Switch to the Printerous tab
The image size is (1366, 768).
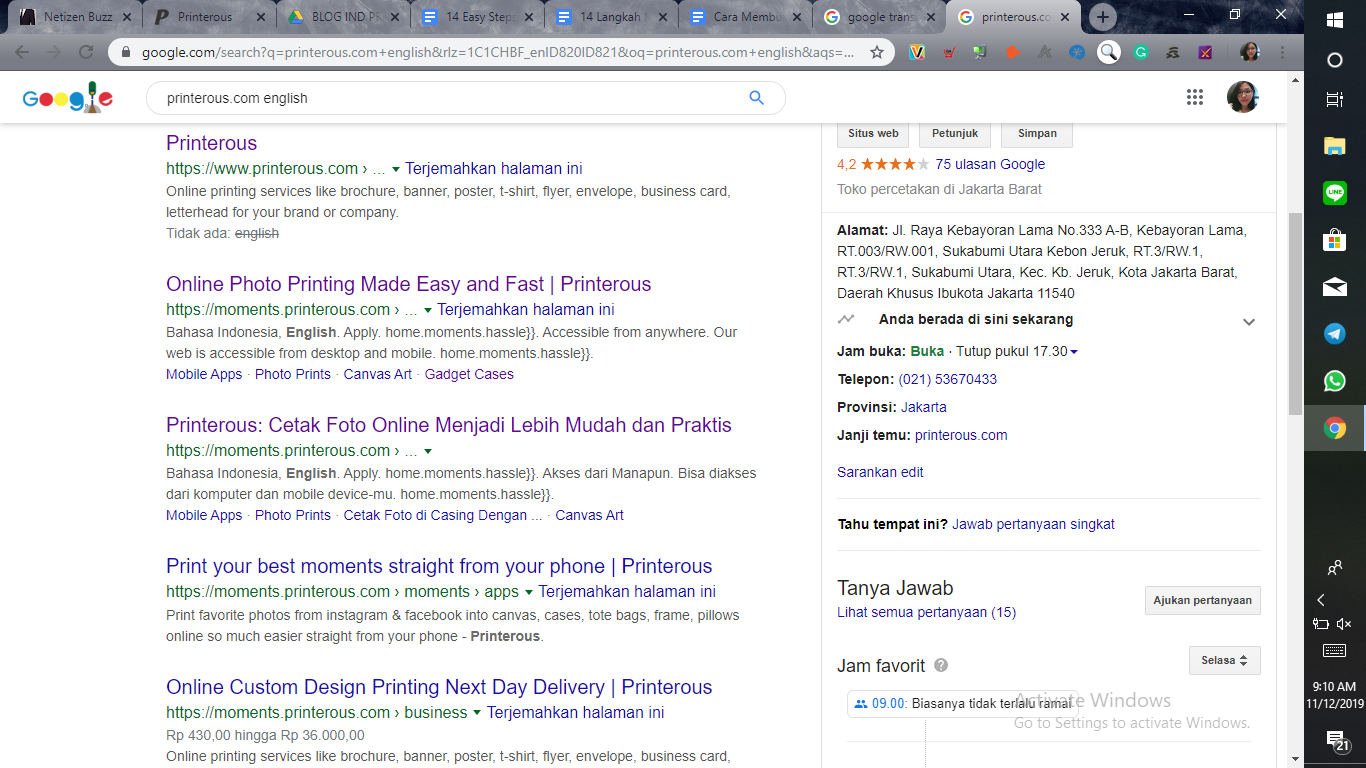(x=208, y=17)
